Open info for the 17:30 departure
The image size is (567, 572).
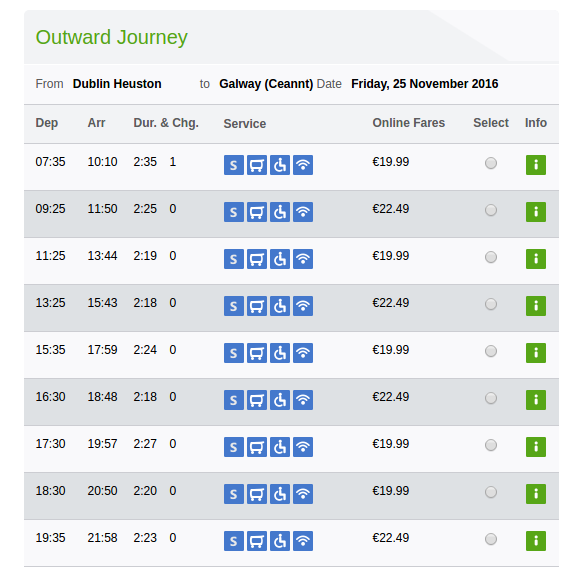point(536,447)
